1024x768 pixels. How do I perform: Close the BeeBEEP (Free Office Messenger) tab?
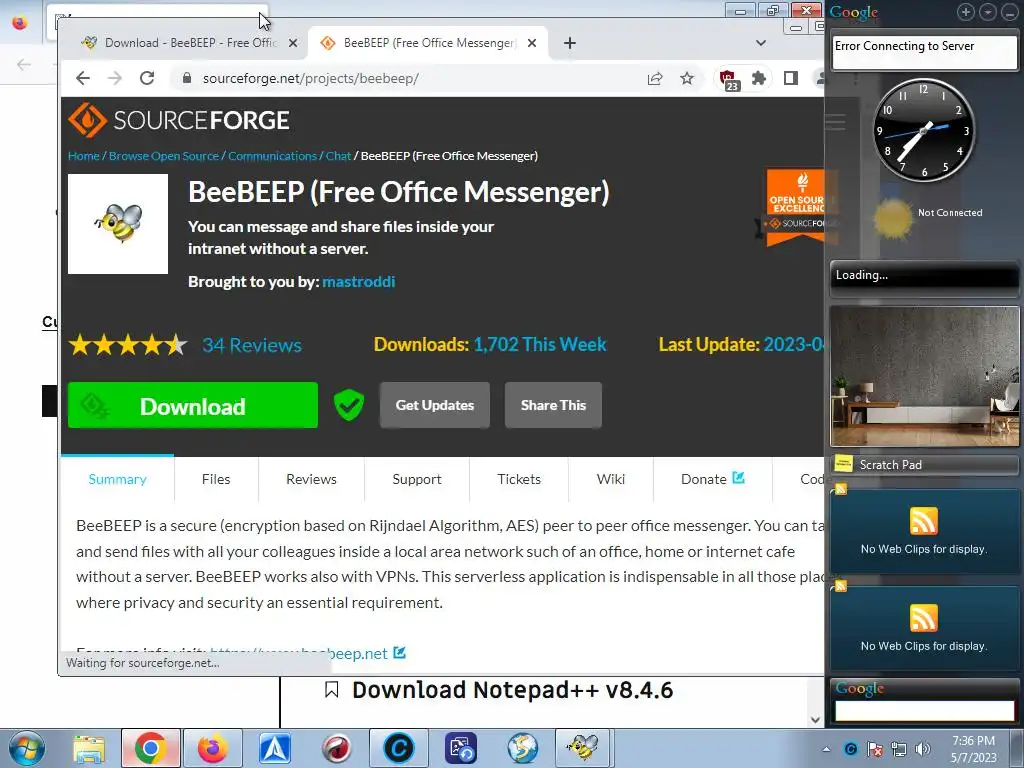[532, 43]
